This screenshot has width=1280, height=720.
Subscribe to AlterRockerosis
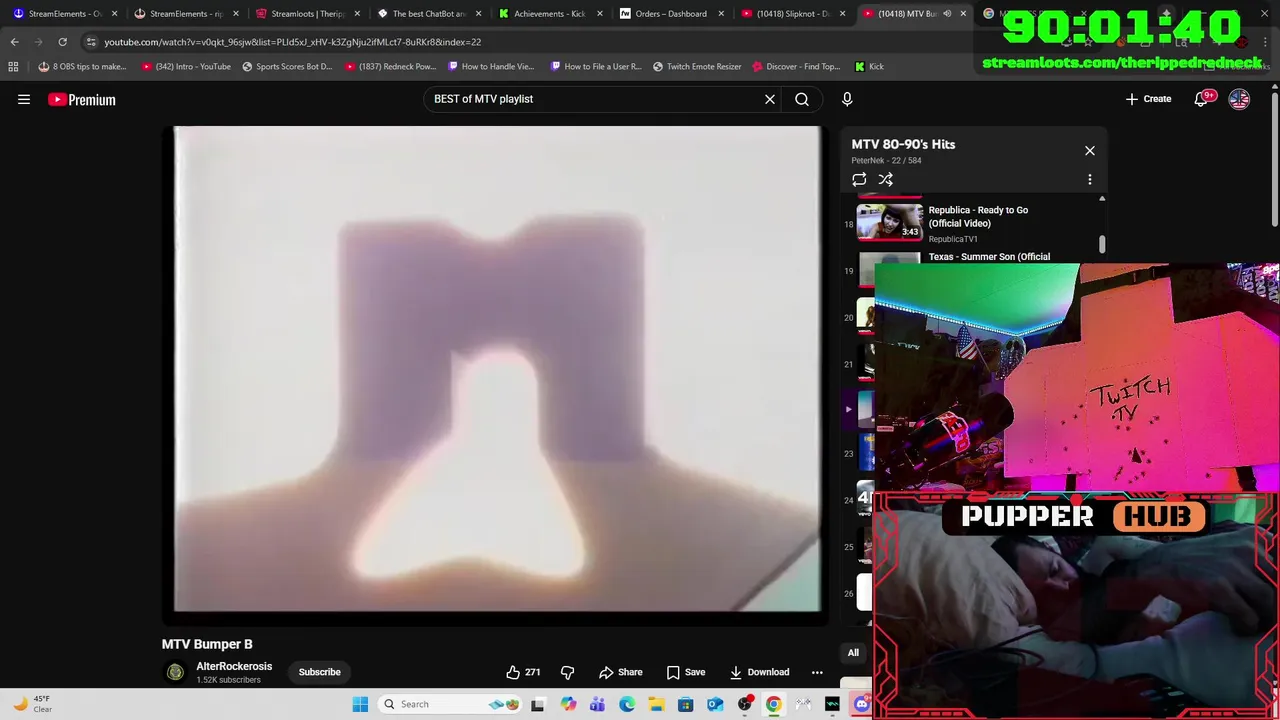point(320,672)
